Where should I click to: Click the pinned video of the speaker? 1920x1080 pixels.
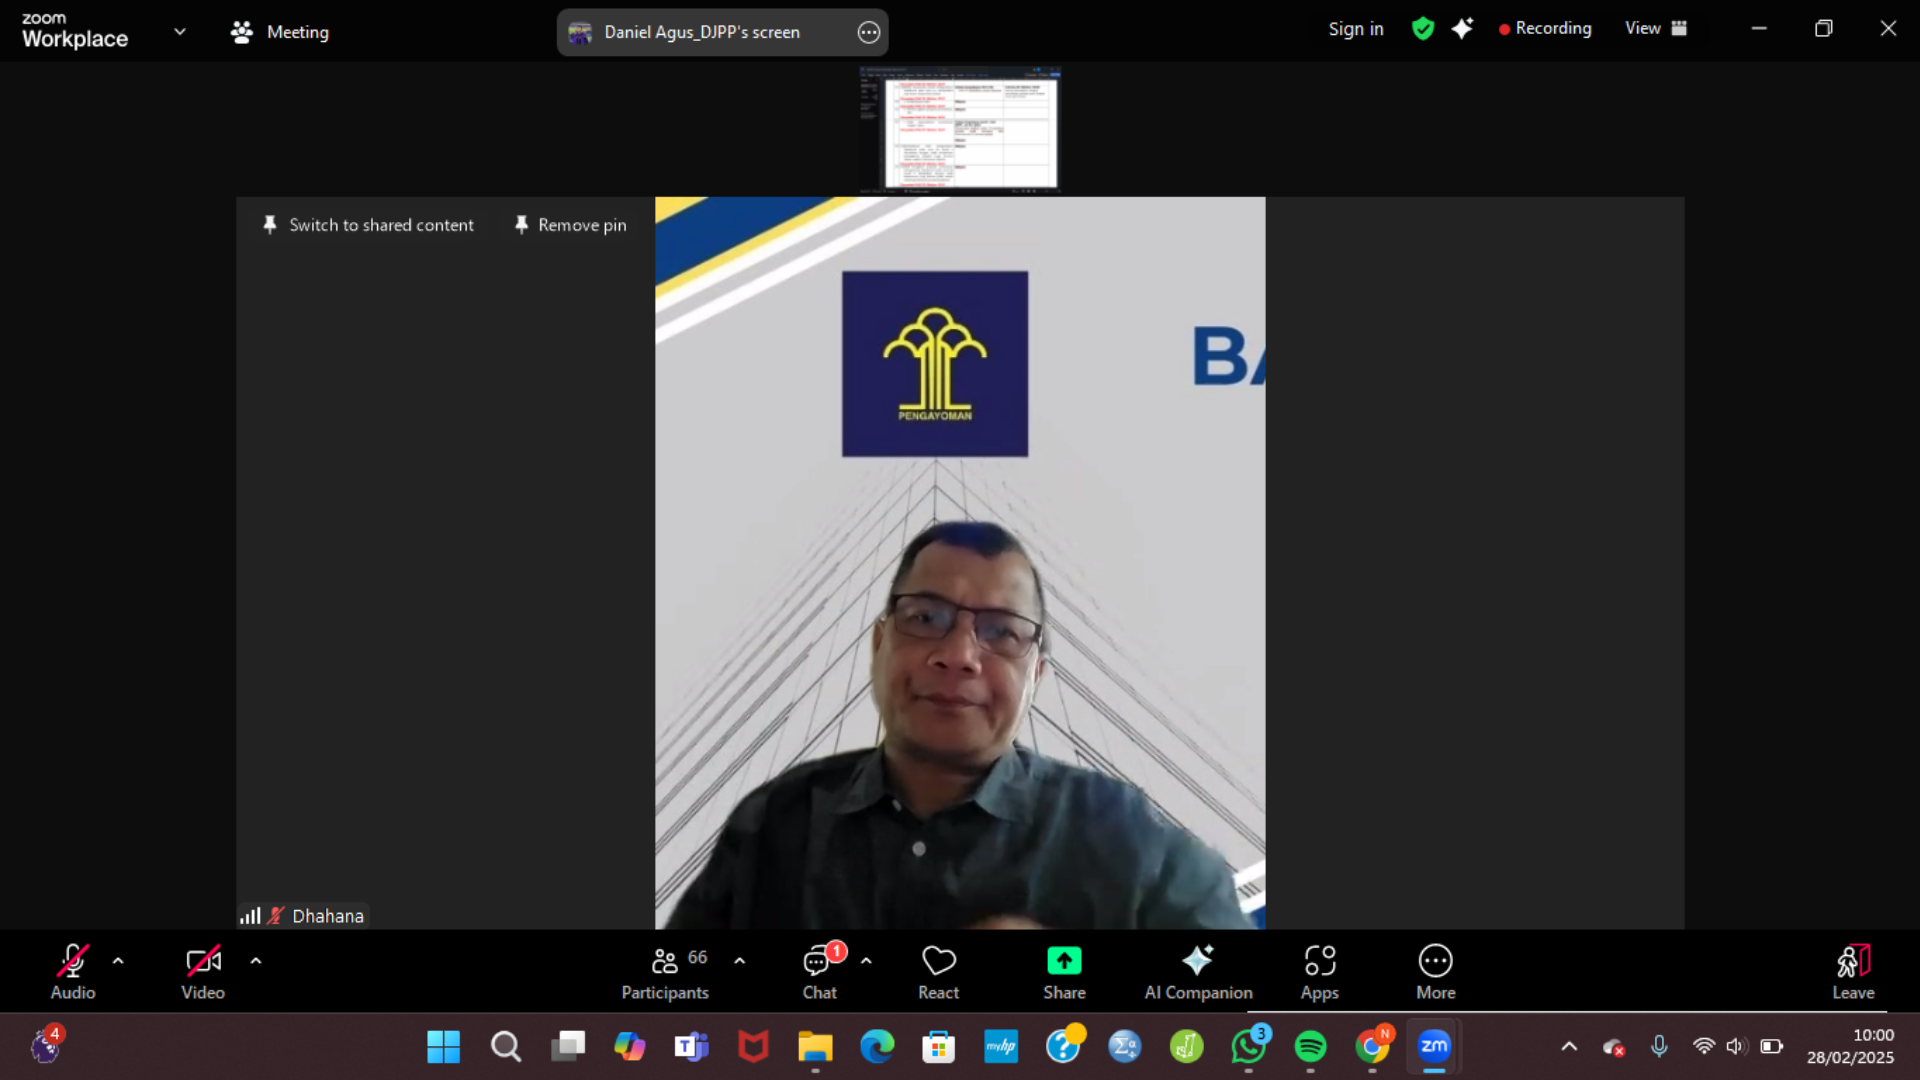960,563
